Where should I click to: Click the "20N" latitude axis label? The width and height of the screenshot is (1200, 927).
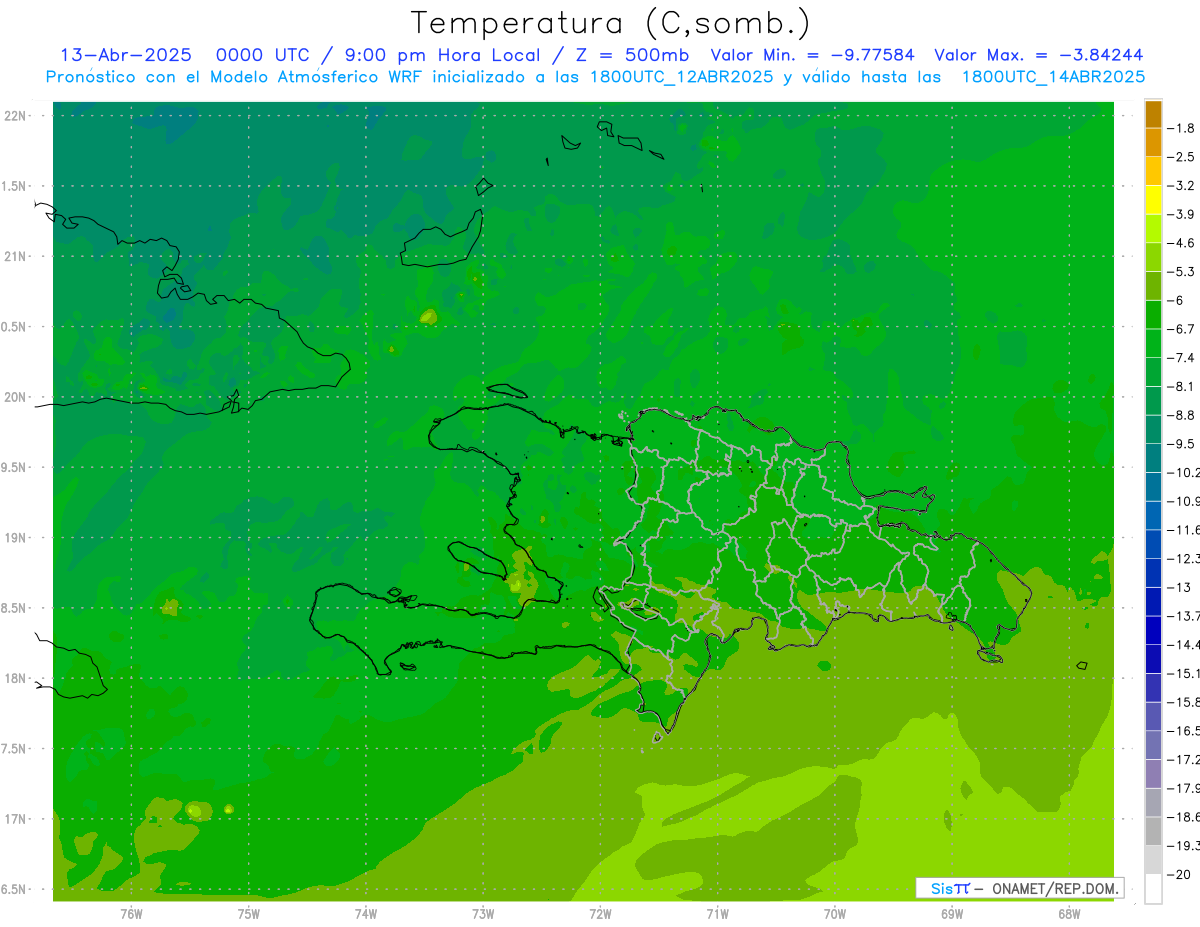pos(15,397)
